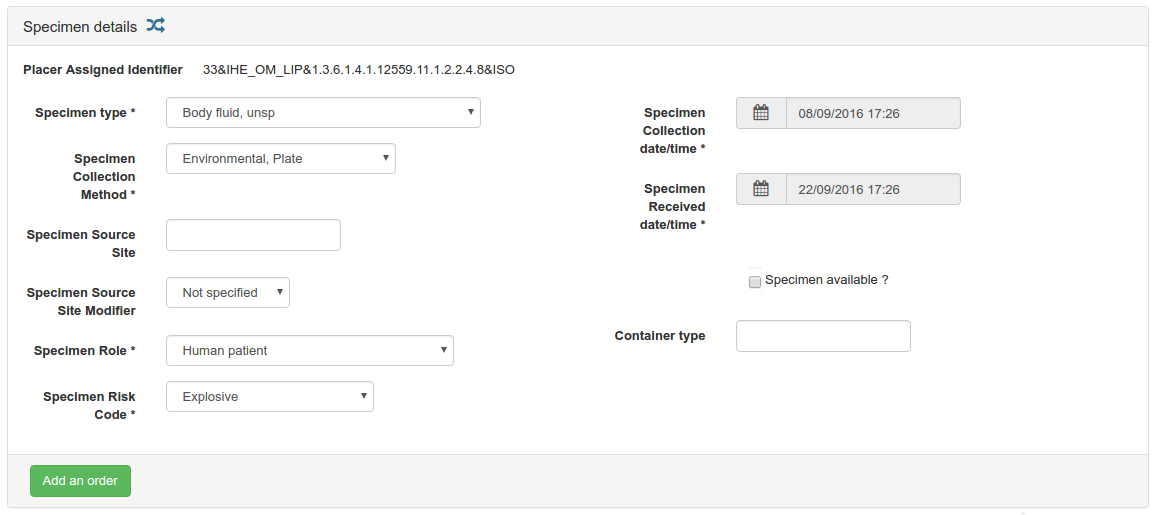Expand the Specimen Collection Method dropdown

tap(280, 159)
